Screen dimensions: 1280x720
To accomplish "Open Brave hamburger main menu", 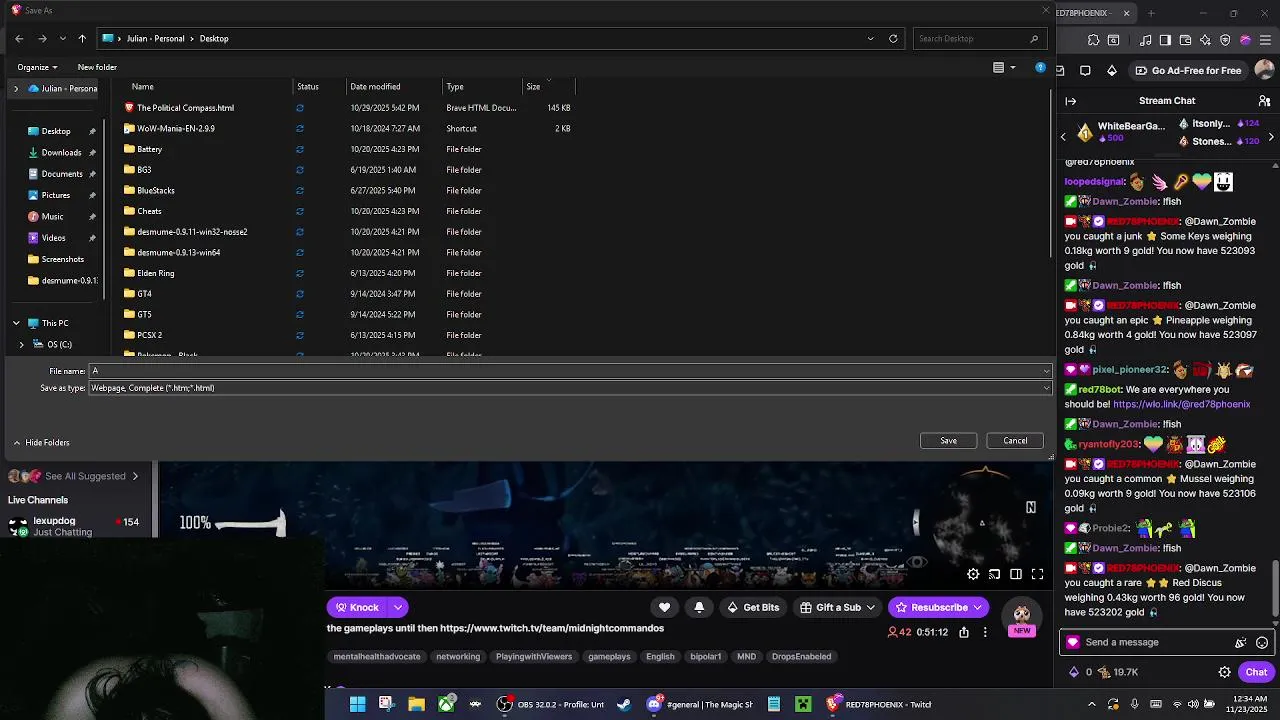I will (1265, 41).
